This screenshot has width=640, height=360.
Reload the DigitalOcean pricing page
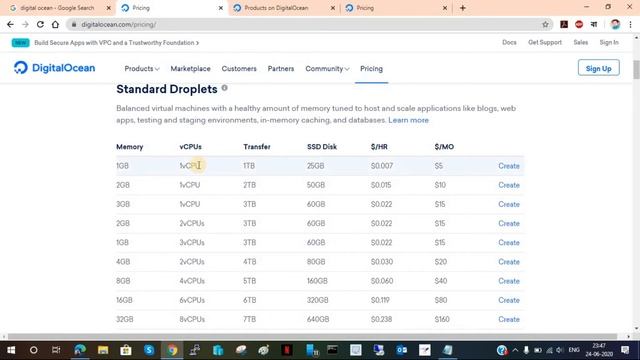click(40, 24)
